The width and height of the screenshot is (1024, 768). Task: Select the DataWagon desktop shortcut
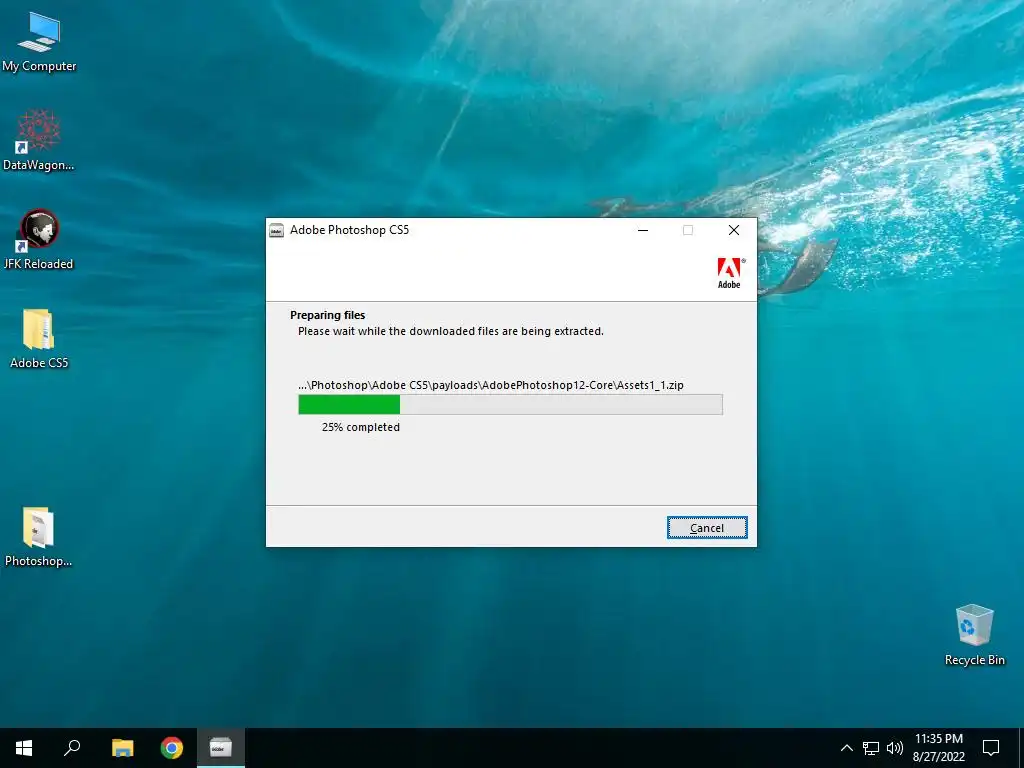coord(39,140)
